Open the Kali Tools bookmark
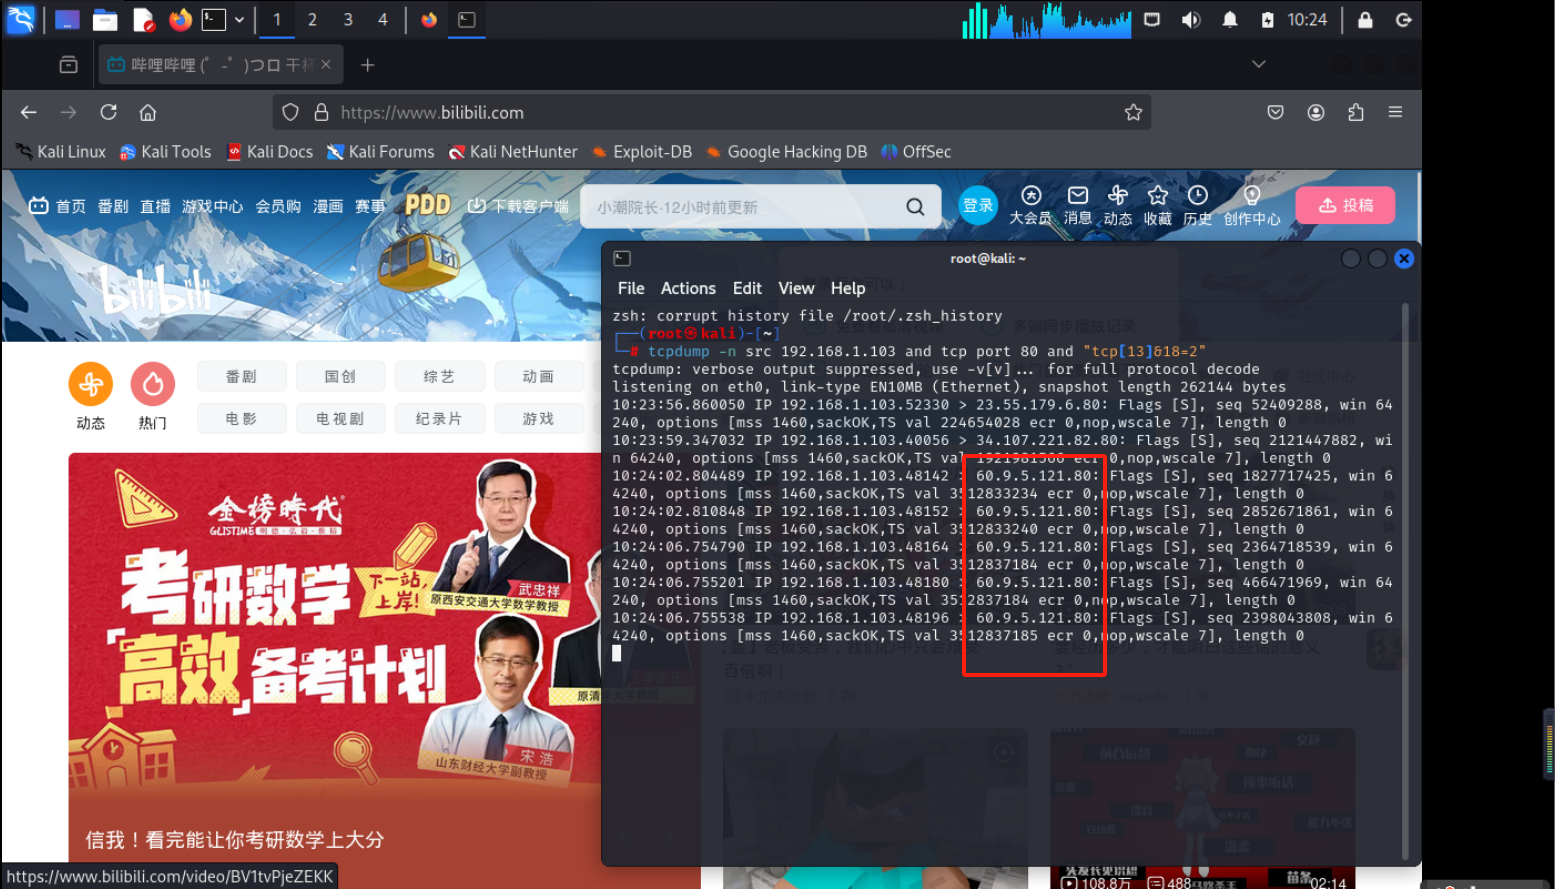Viewport: 1555px width, 889px height. (x=165, y=152)
